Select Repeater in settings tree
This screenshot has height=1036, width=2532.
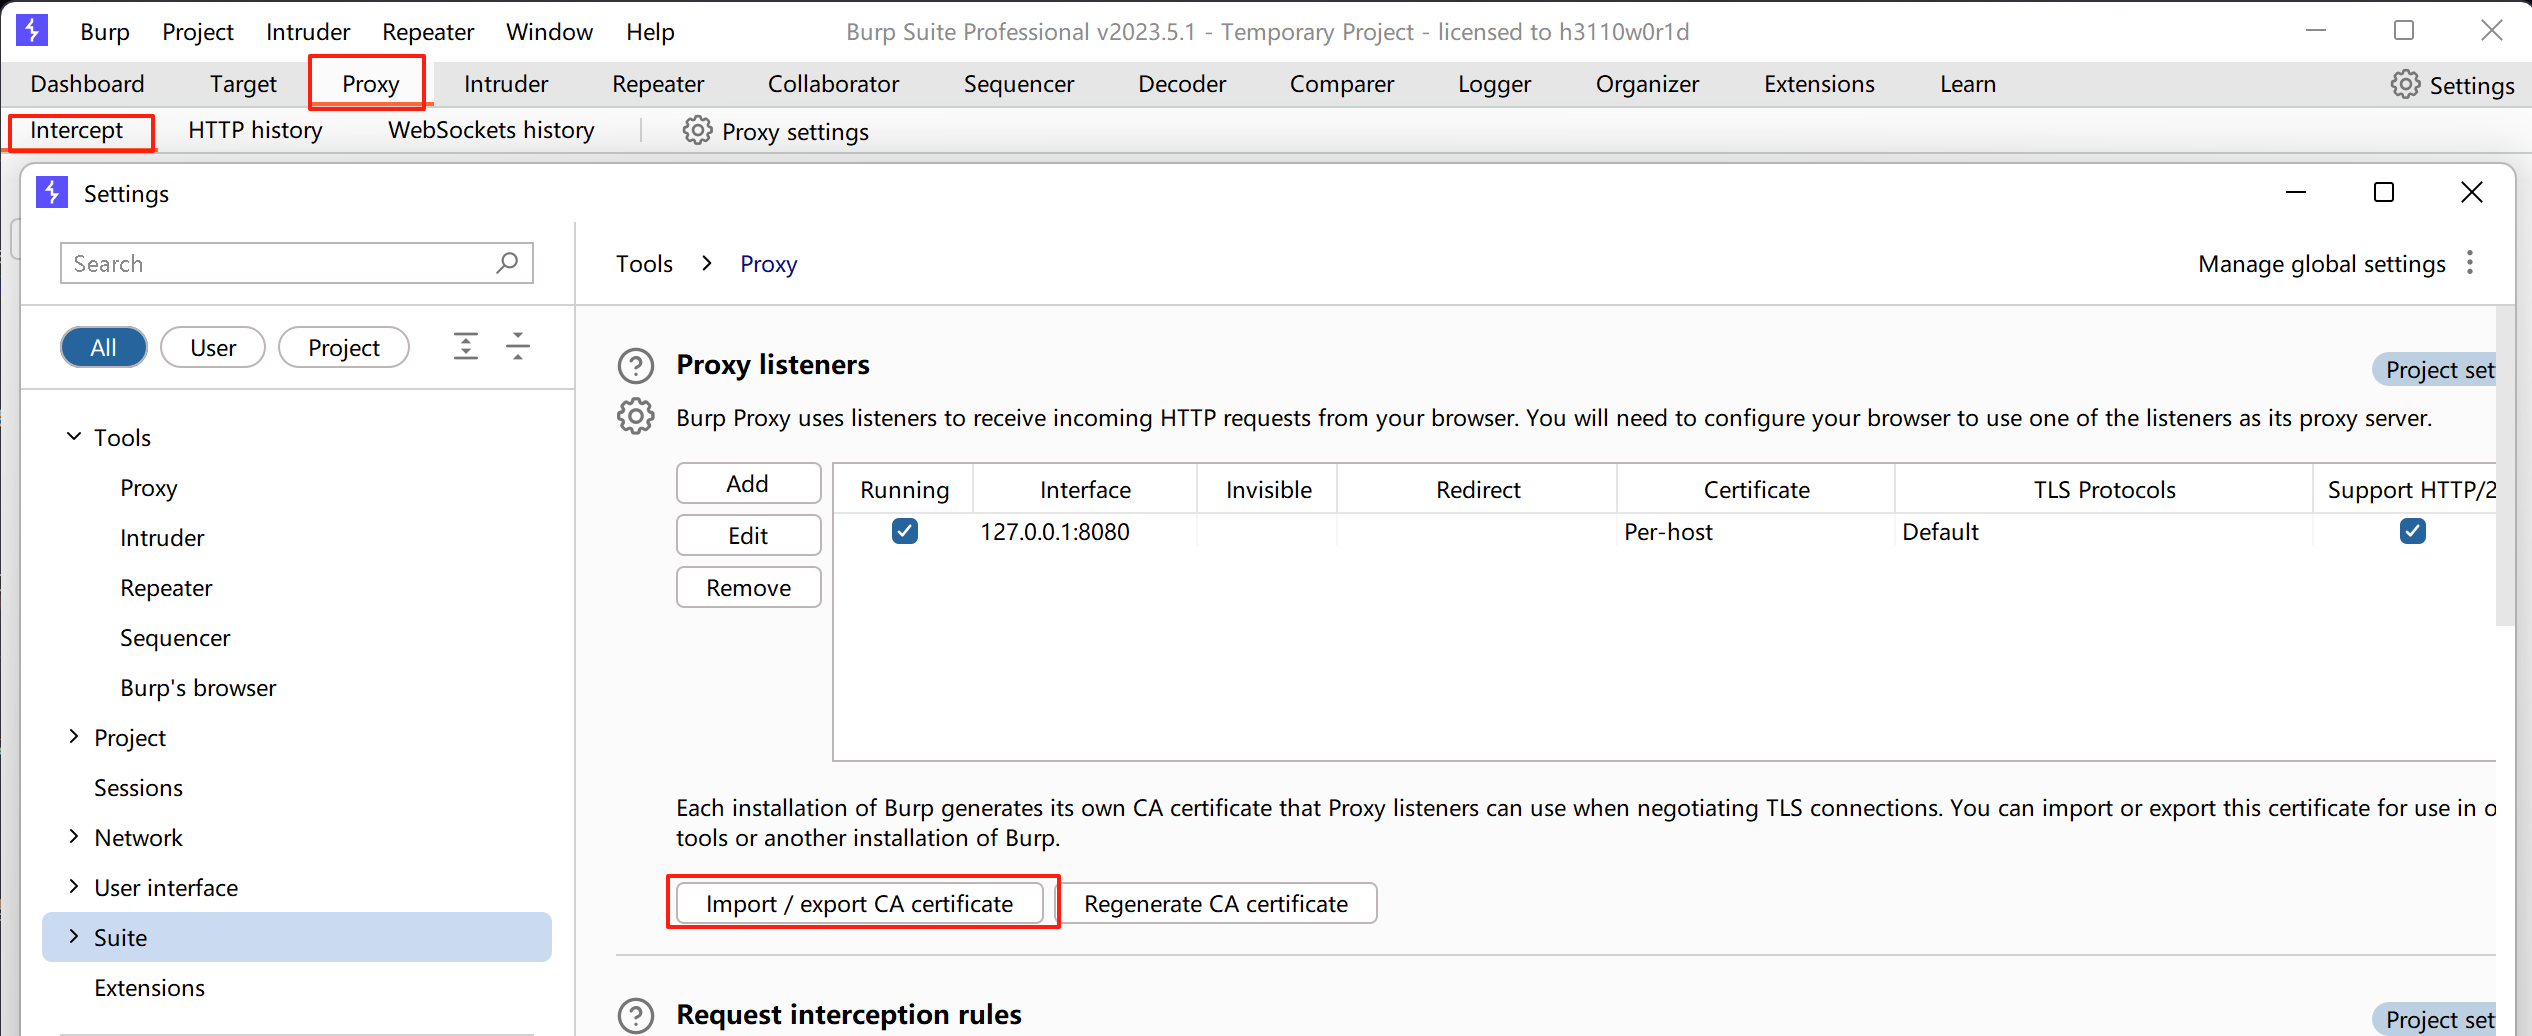[166, 587]
